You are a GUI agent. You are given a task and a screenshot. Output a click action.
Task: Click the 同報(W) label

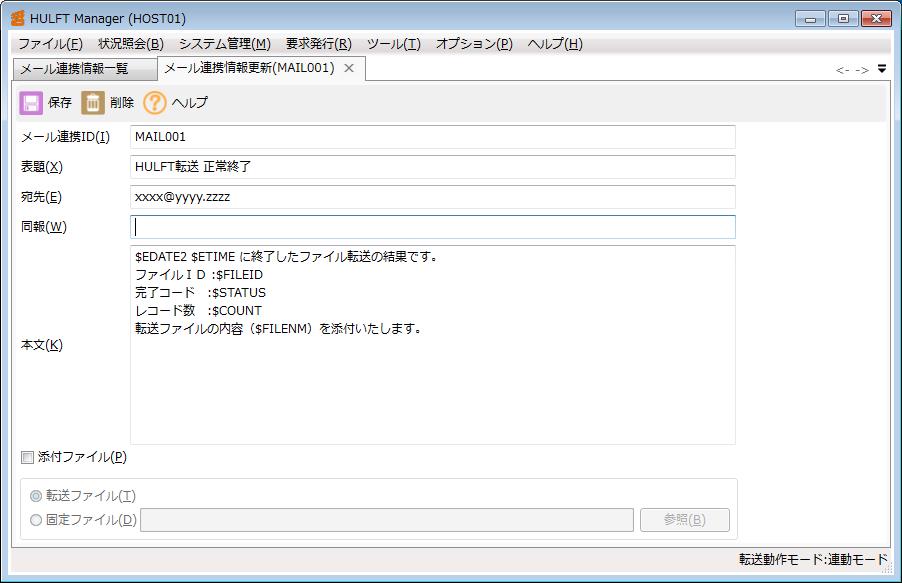point(44,227)
